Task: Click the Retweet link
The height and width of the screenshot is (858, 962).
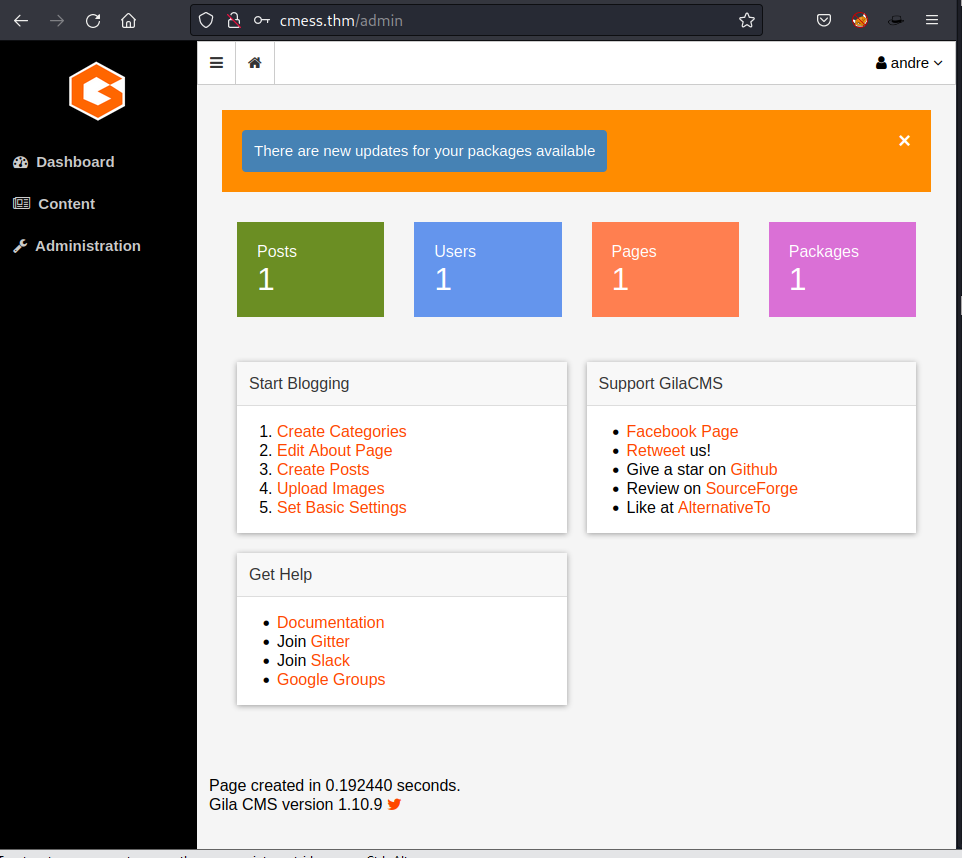Action: [x=656, y=450]
